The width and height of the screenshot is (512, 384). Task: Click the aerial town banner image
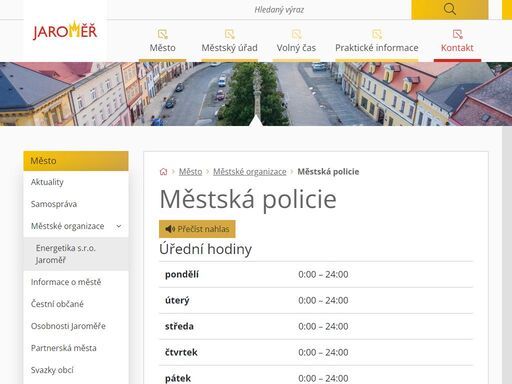click(x=256, y=94)
